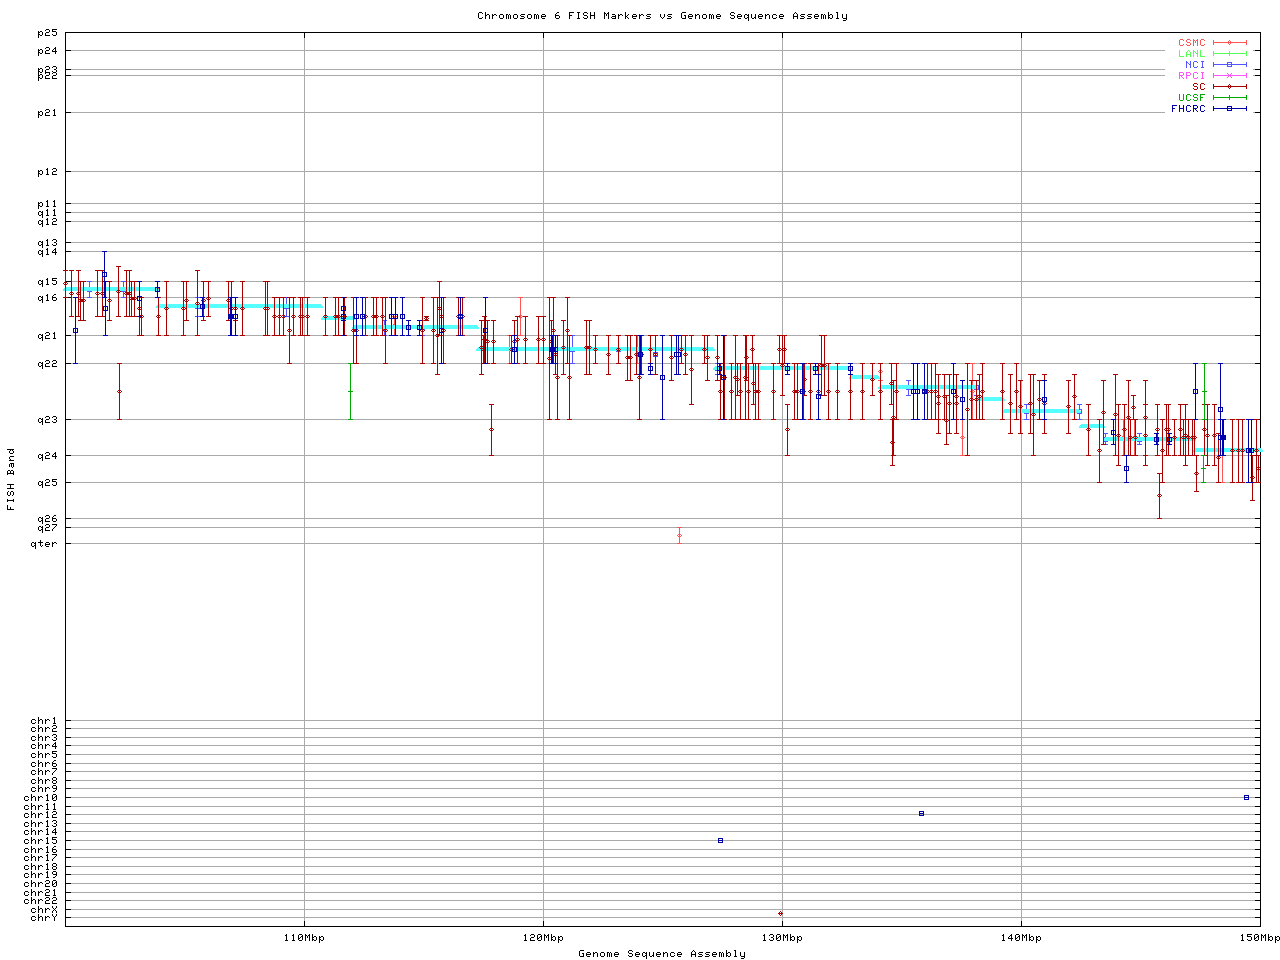Click the blue square marker on chr15 row
This screenshot has width=1280, height=960.
click(x=720, y=840)
